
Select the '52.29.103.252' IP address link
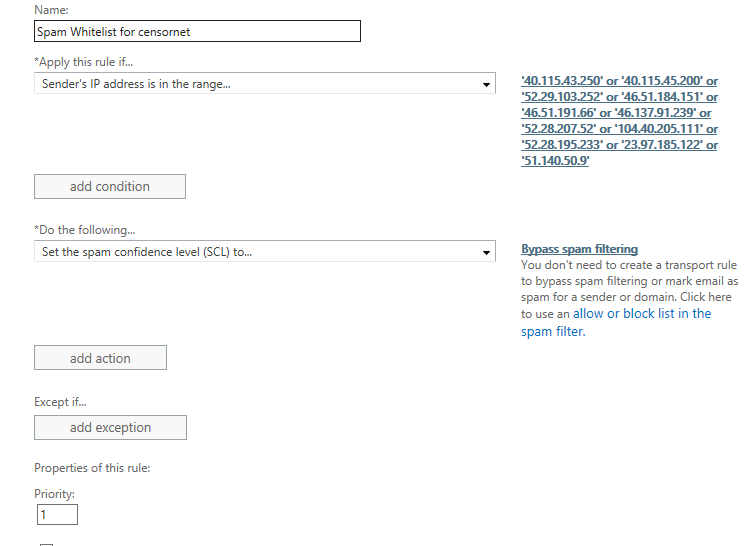(x=562, y=97)
